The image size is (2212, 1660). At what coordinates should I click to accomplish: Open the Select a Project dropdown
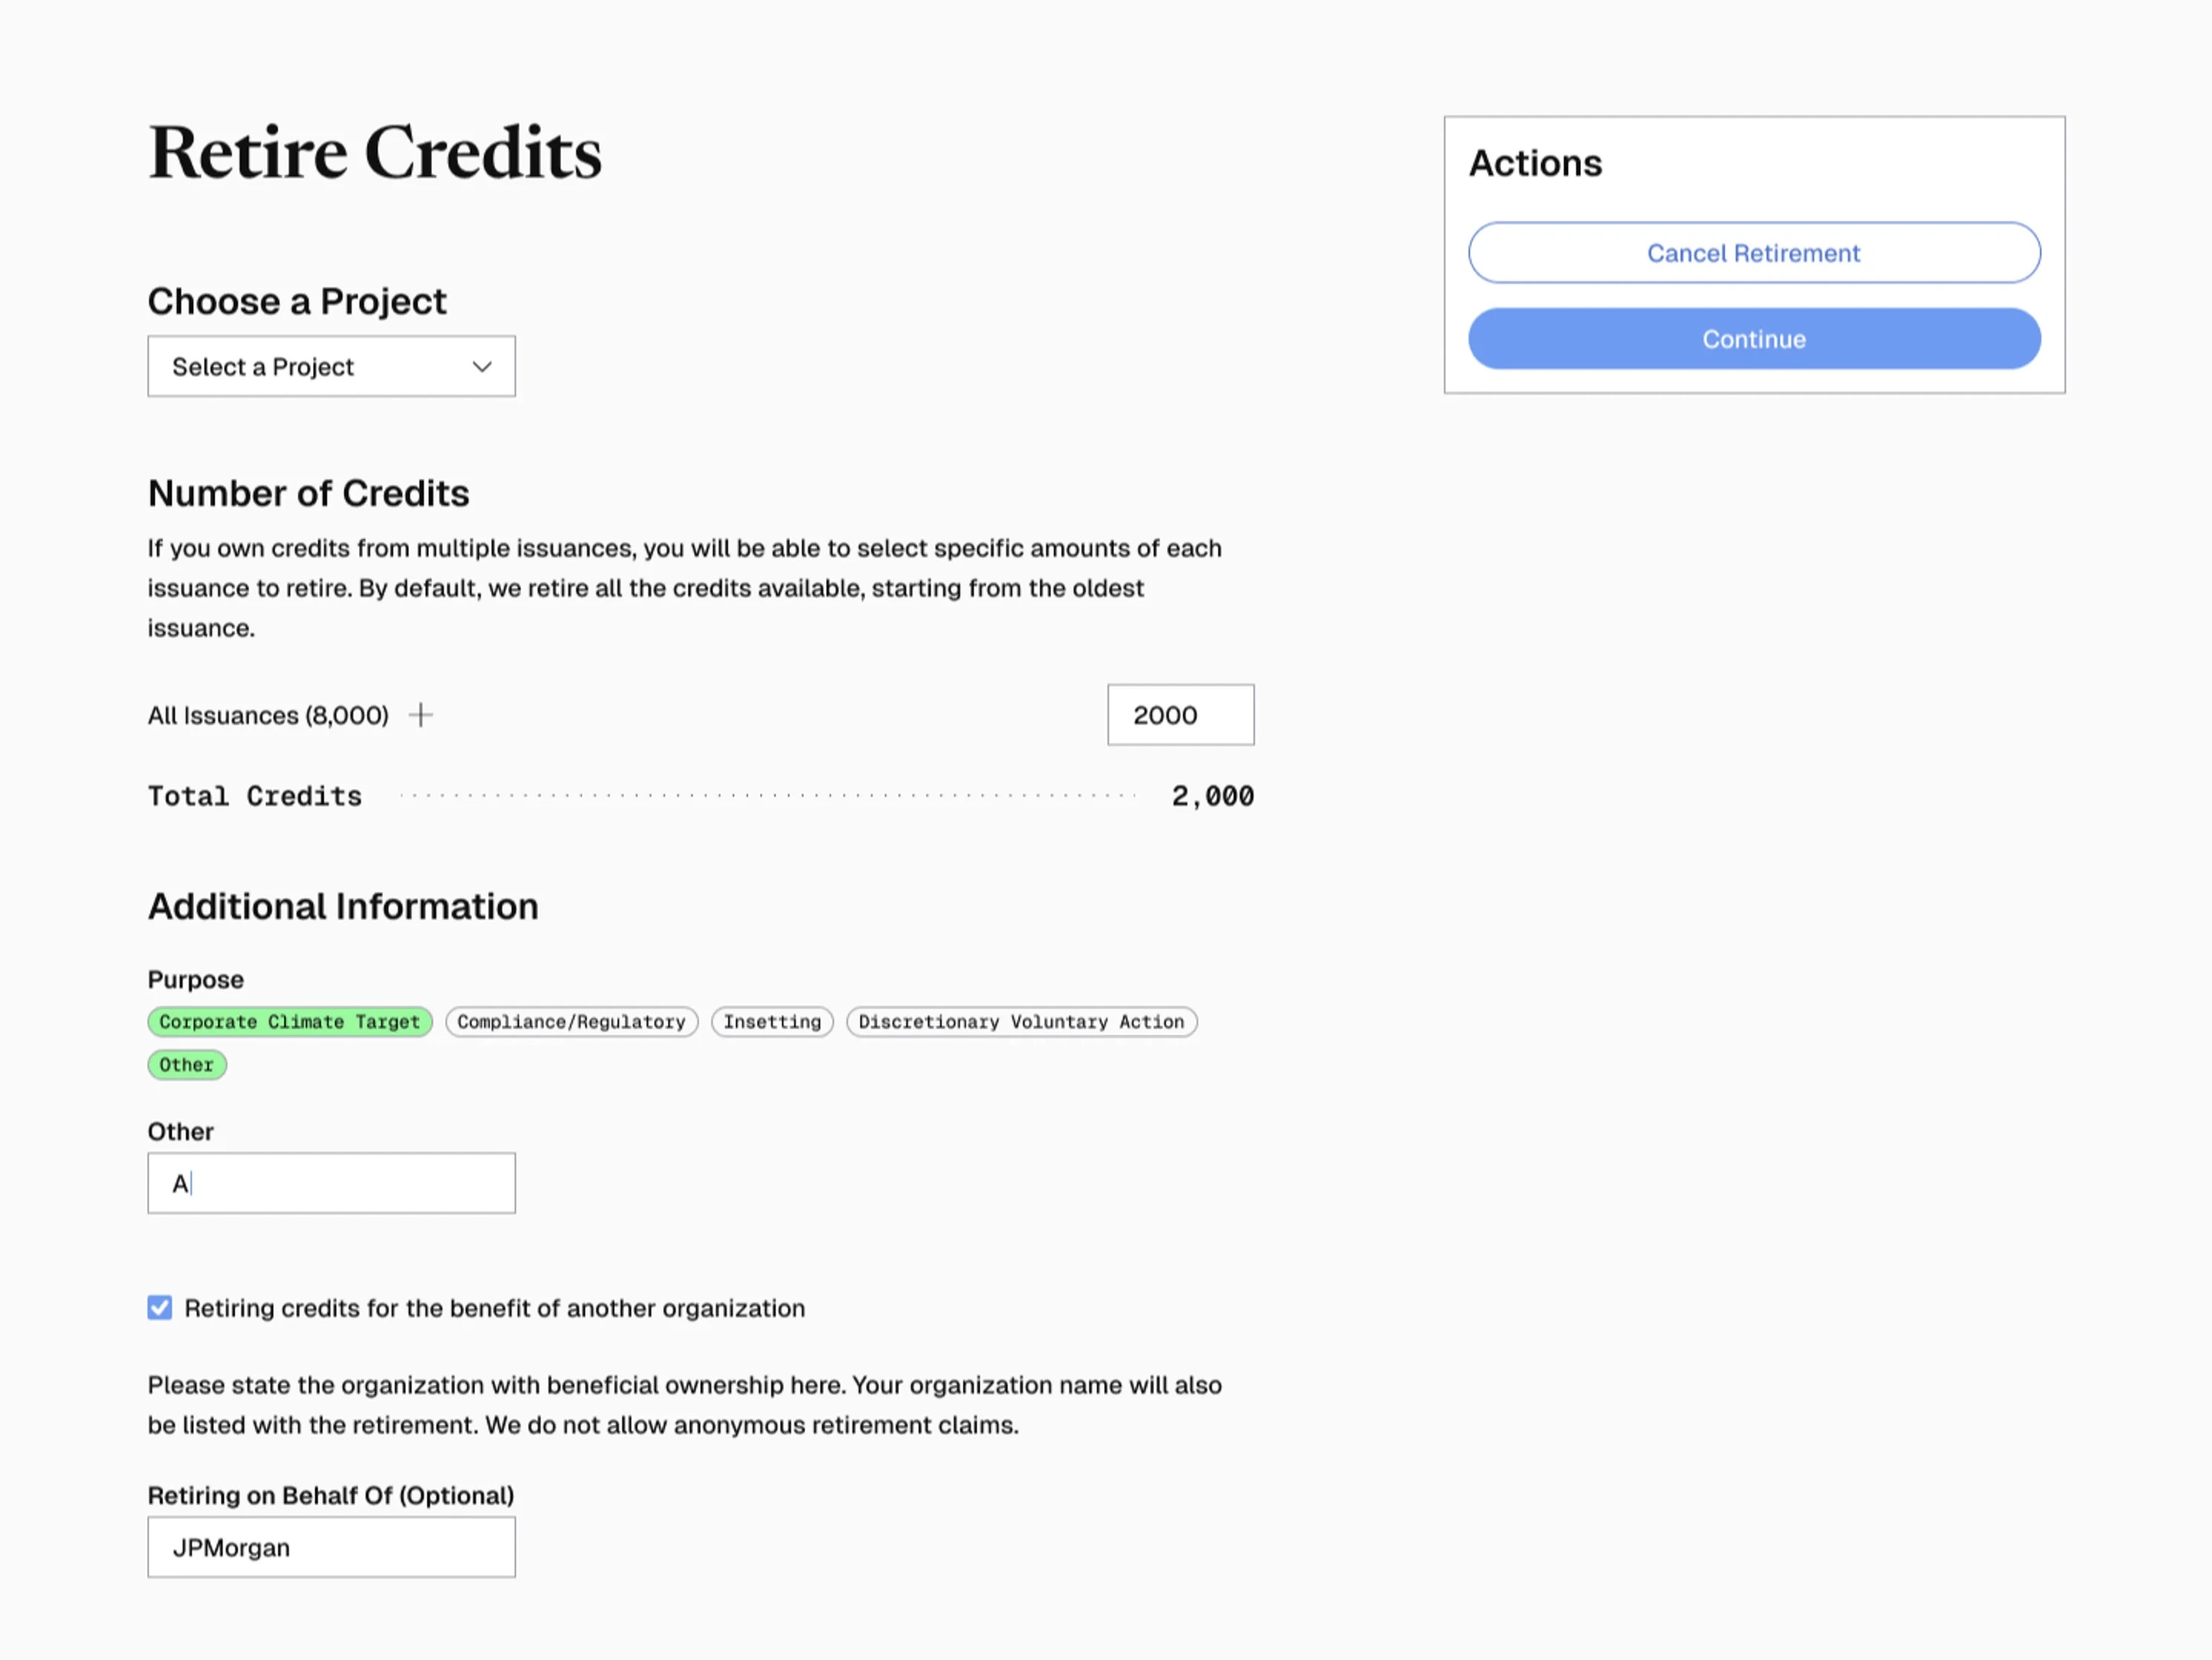[x=330, y=367]
